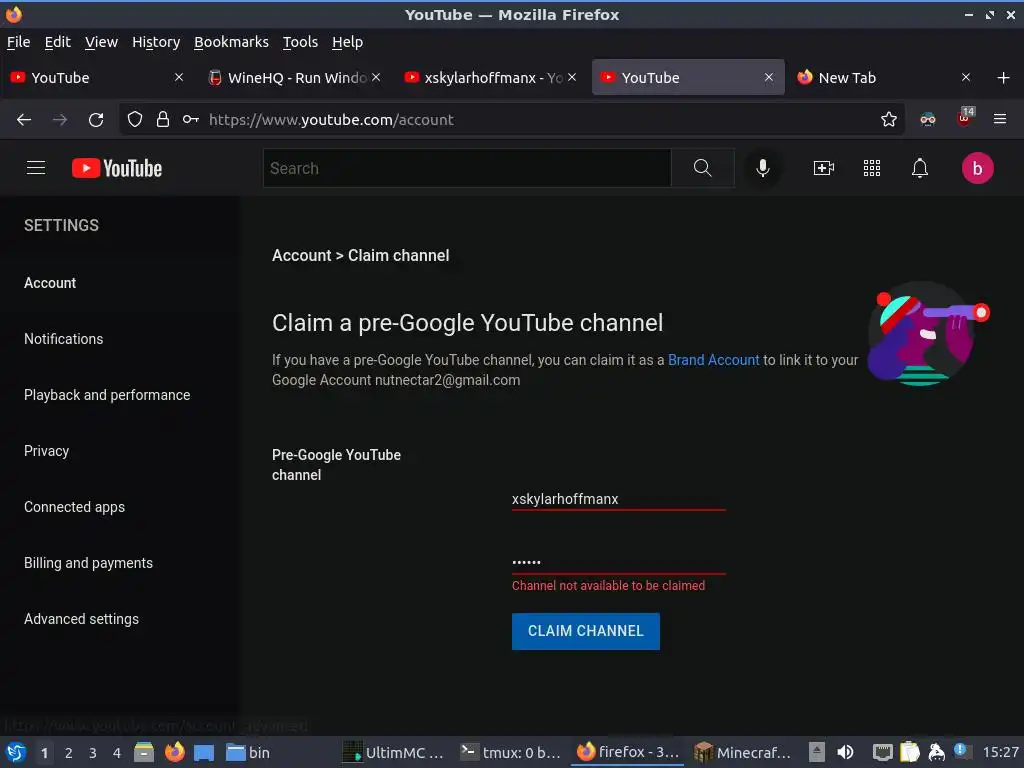Open the glasses extension icon in toolbar
The height and width of the screenshot is (768, 1024).
coord(927,120)
